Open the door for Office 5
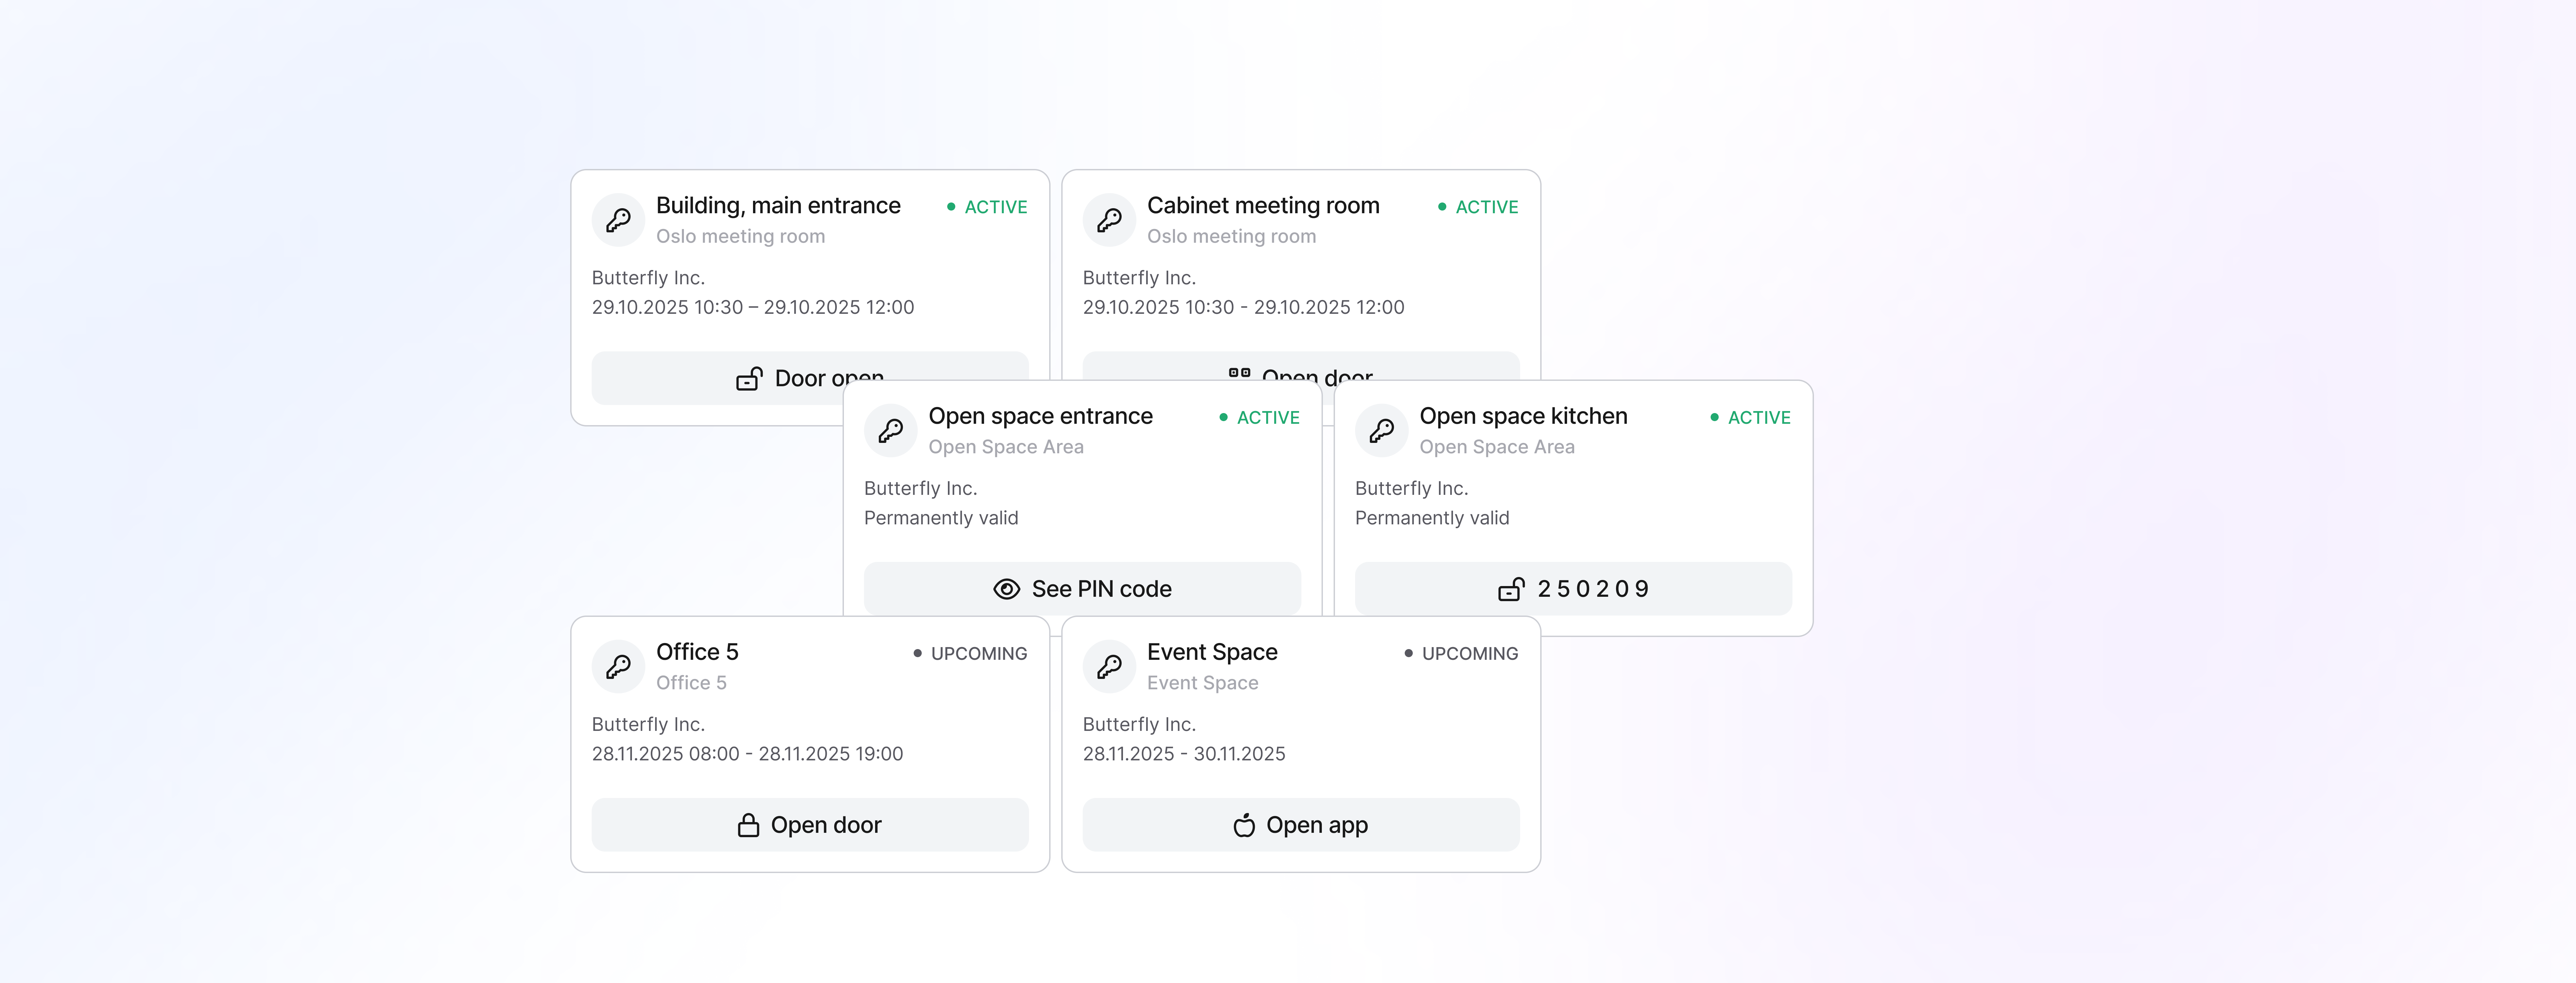 [x=810, y=825]
